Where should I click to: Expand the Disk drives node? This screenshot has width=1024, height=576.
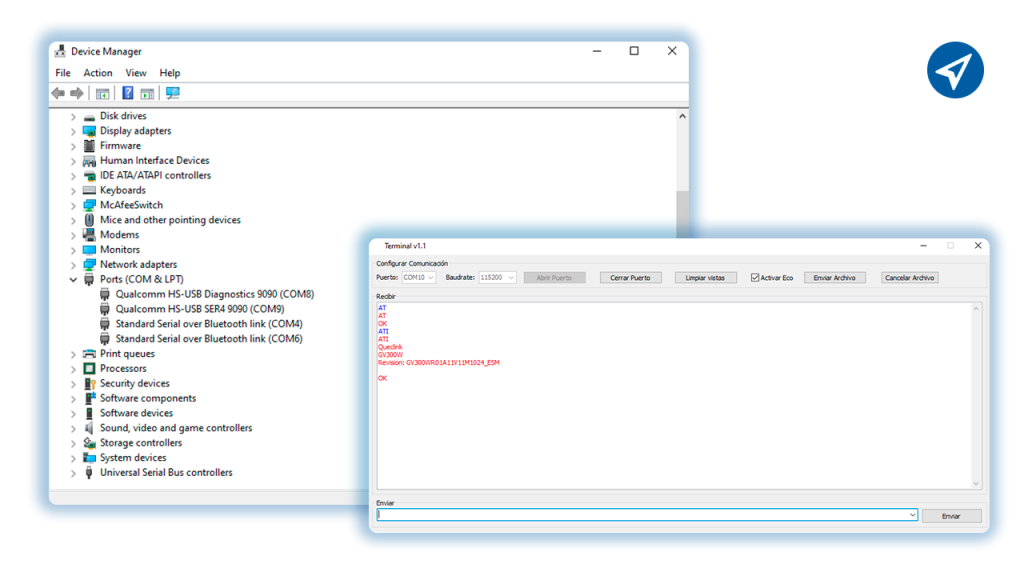73,116
